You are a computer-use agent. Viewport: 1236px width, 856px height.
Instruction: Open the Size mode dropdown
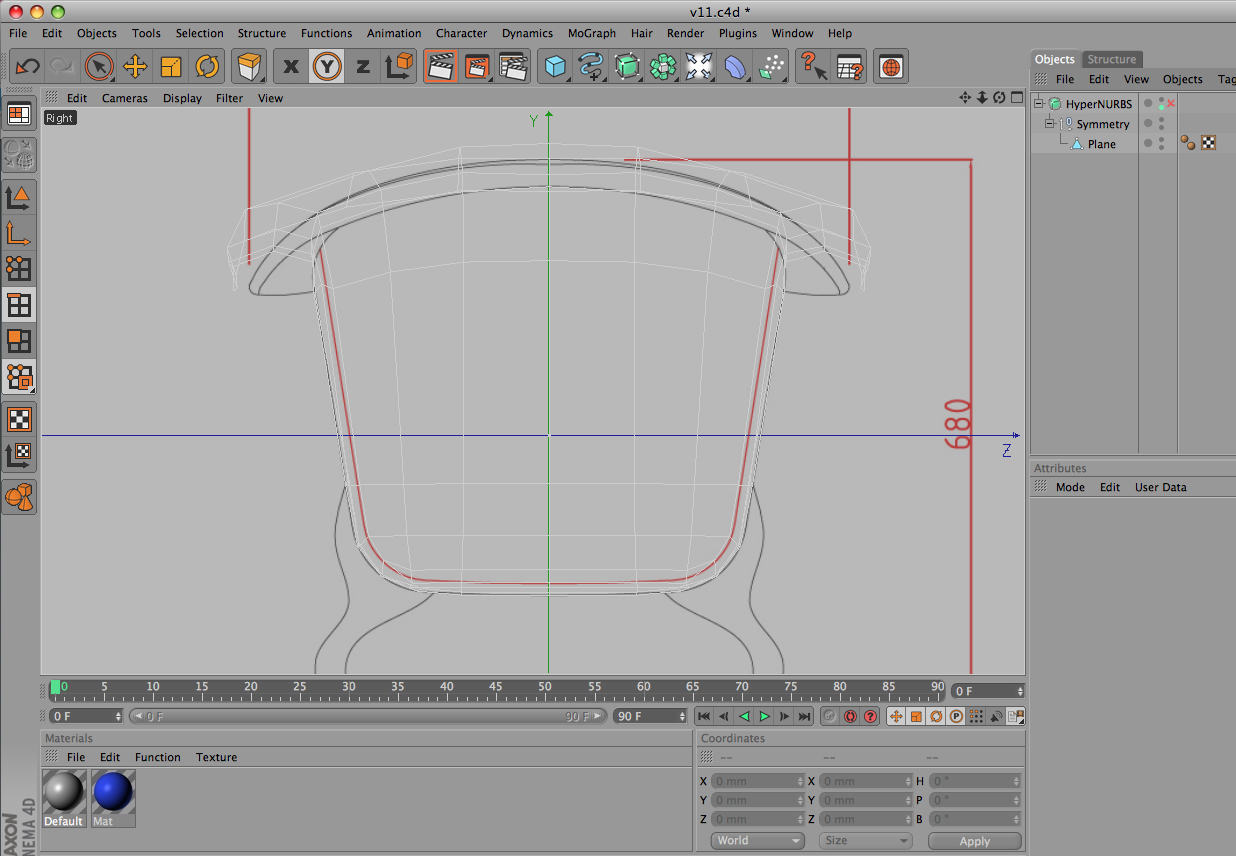864,841
